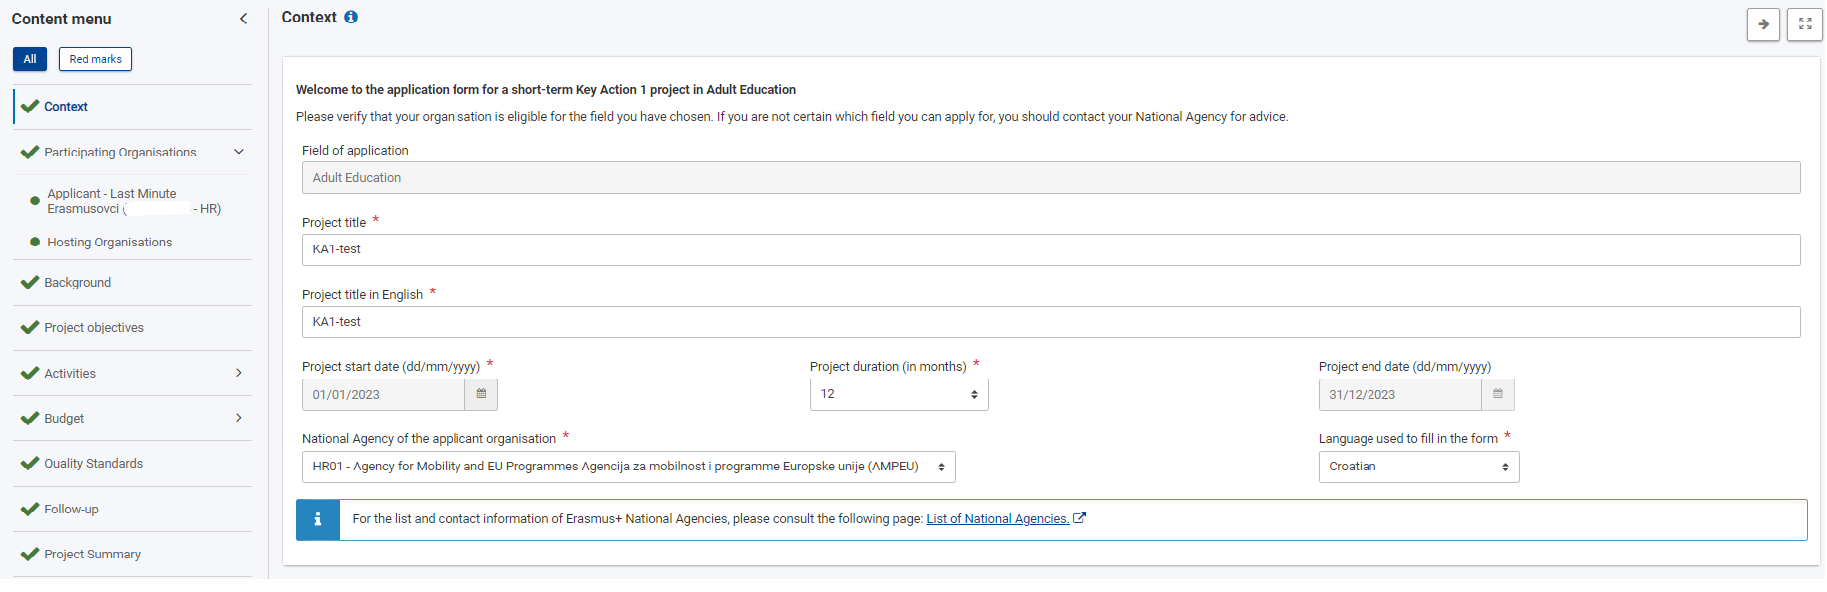This screenshot has width=1827, height=592.
Task: Open the project start date calendar
Action: coord(481,394)
